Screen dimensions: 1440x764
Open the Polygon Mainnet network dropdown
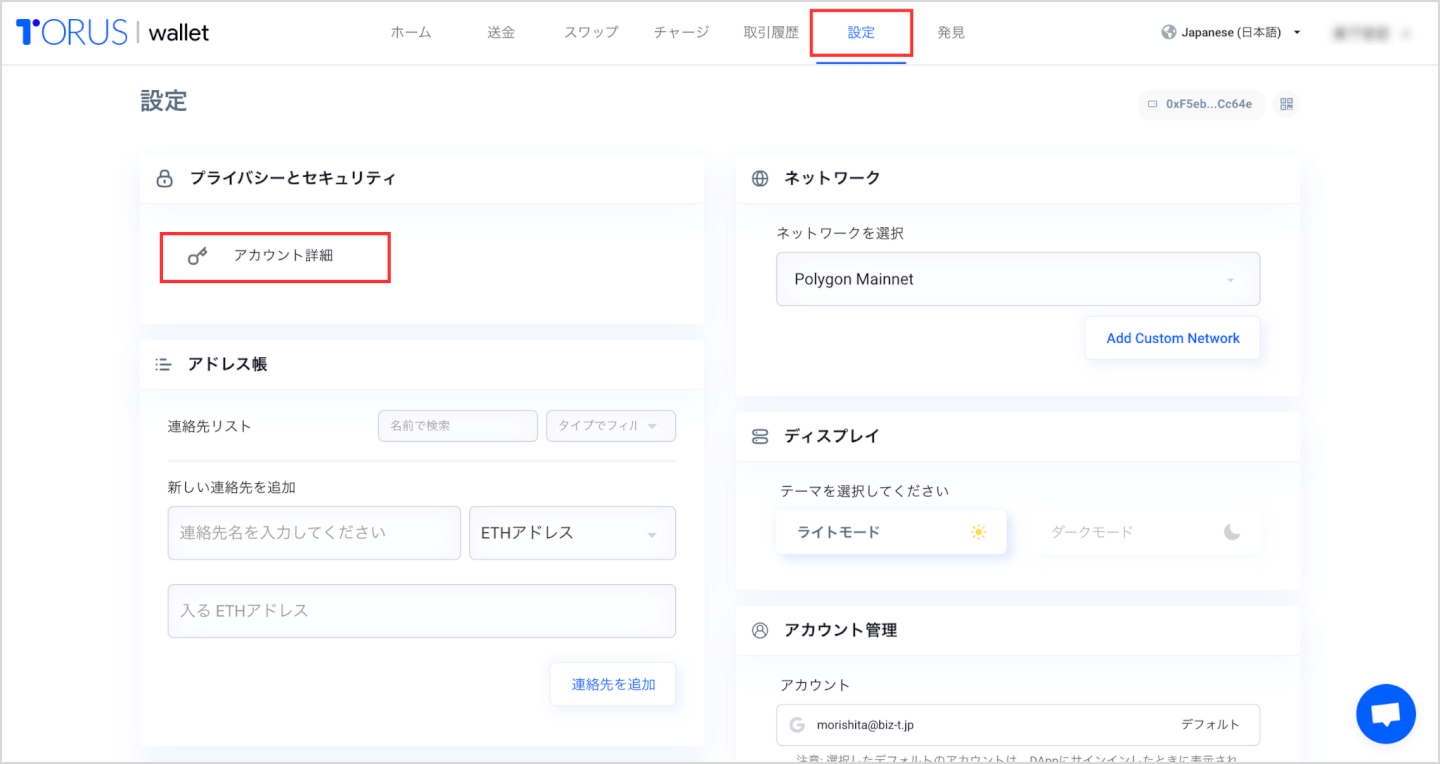pyautogui.click(x=1017, y=279)
